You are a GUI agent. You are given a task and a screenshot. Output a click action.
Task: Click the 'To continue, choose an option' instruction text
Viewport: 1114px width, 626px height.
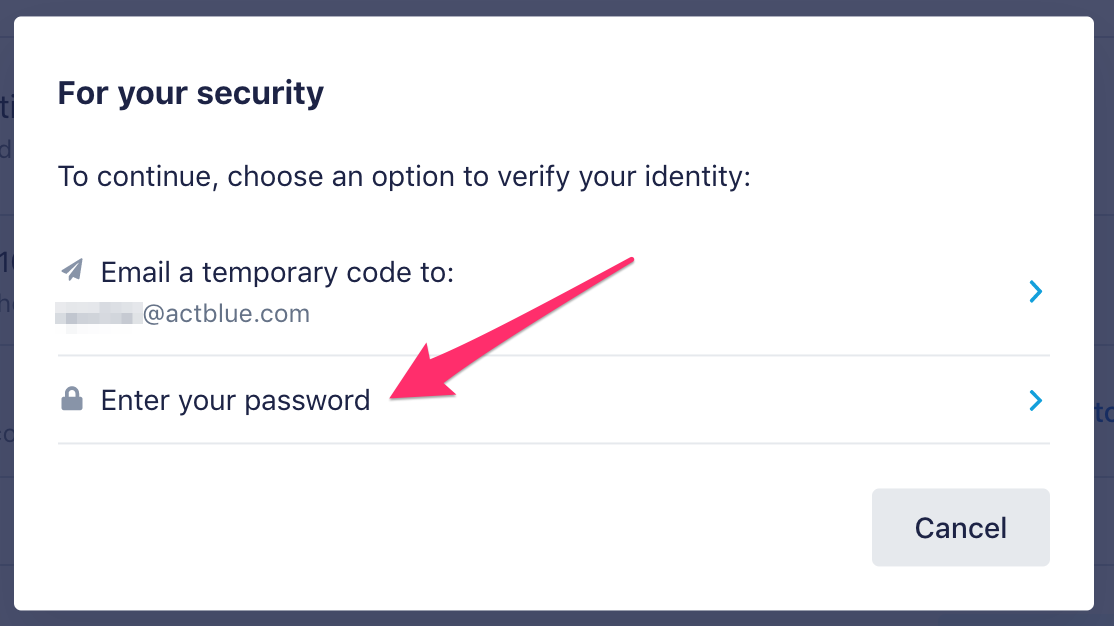click(404, 176)
